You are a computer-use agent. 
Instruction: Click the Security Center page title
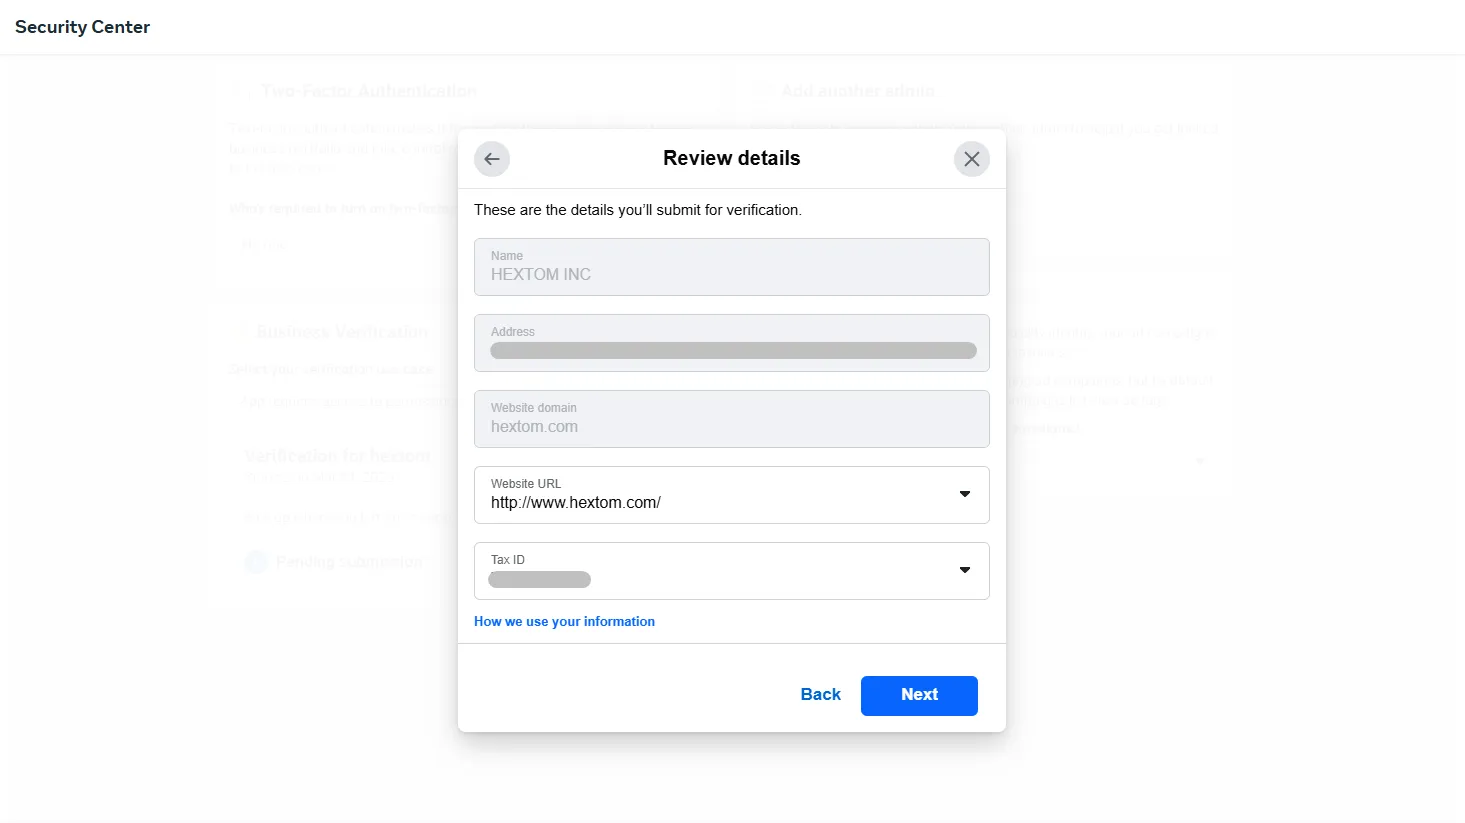point(82,27)
